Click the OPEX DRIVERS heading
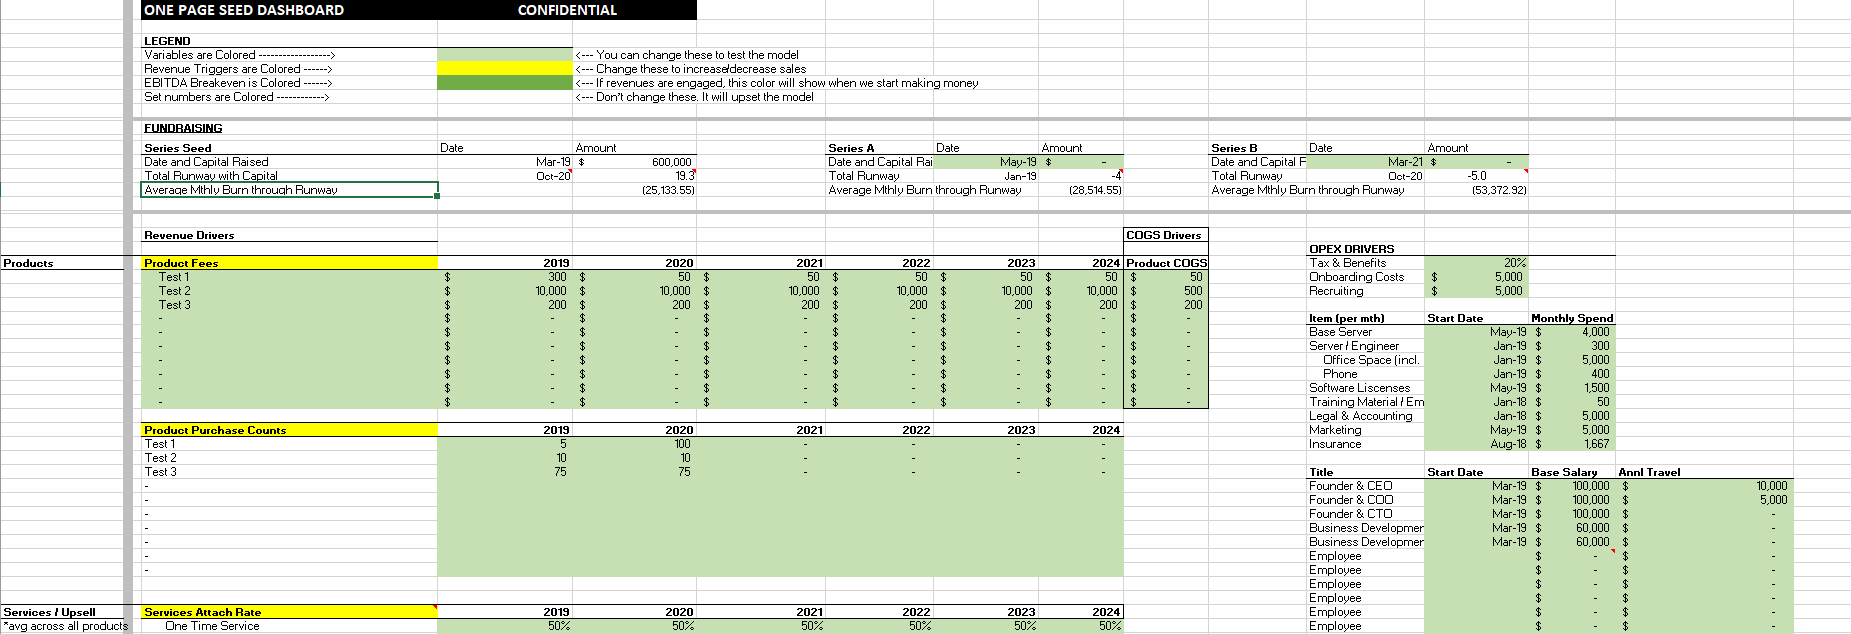The image size is (1851, 634). [x=1351, y=249]
